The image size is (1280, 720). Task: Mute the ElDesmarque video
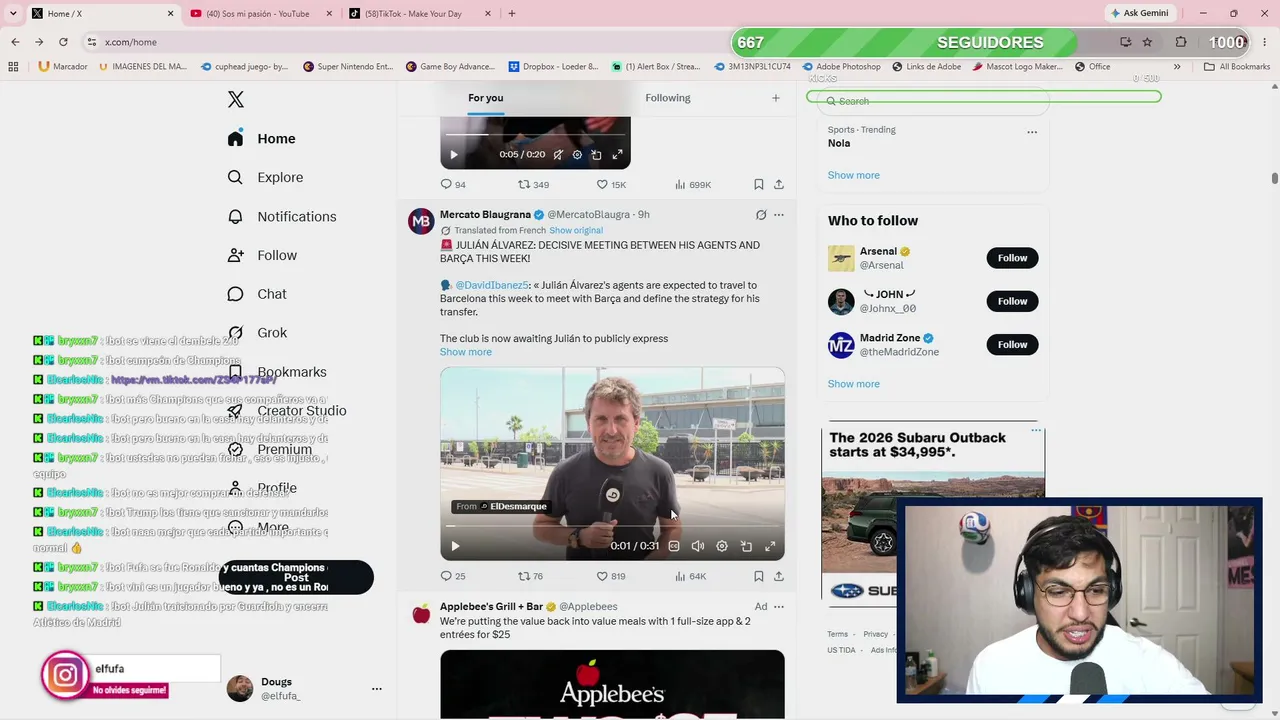698,546
